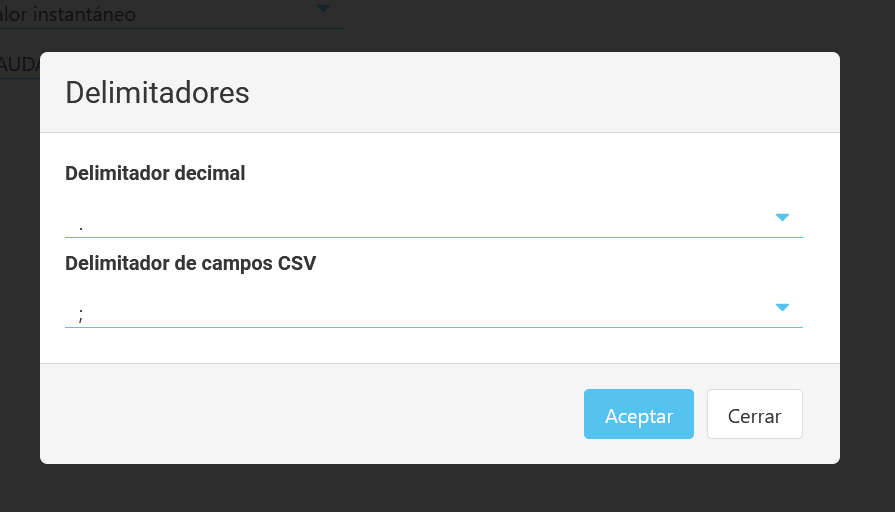The width and height of the screenshot is (895, 512).
Task: Click the blue Aceptar button
Action: tap(638, 414)
